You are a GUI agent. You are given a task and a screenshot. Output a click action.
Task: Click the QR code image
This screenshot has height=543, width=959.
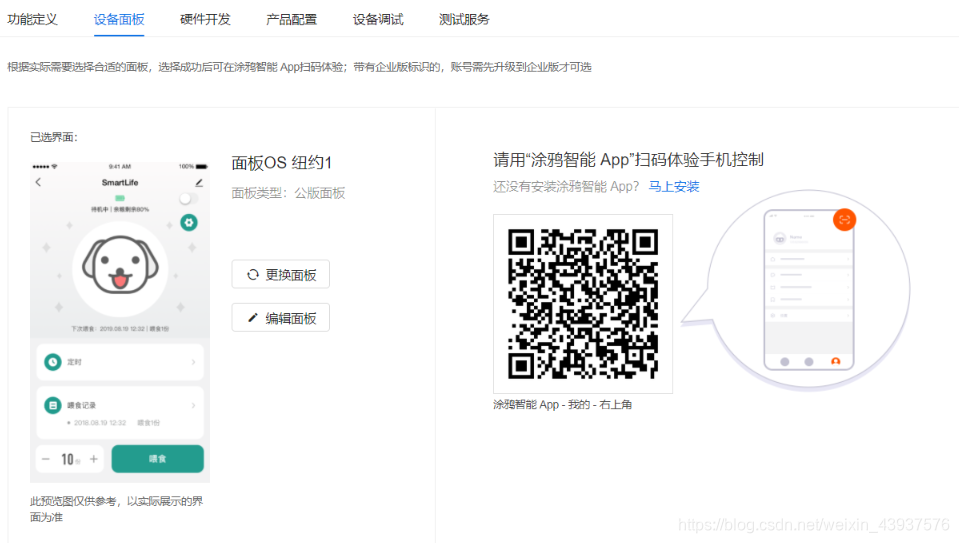click(x=583, y=304)
